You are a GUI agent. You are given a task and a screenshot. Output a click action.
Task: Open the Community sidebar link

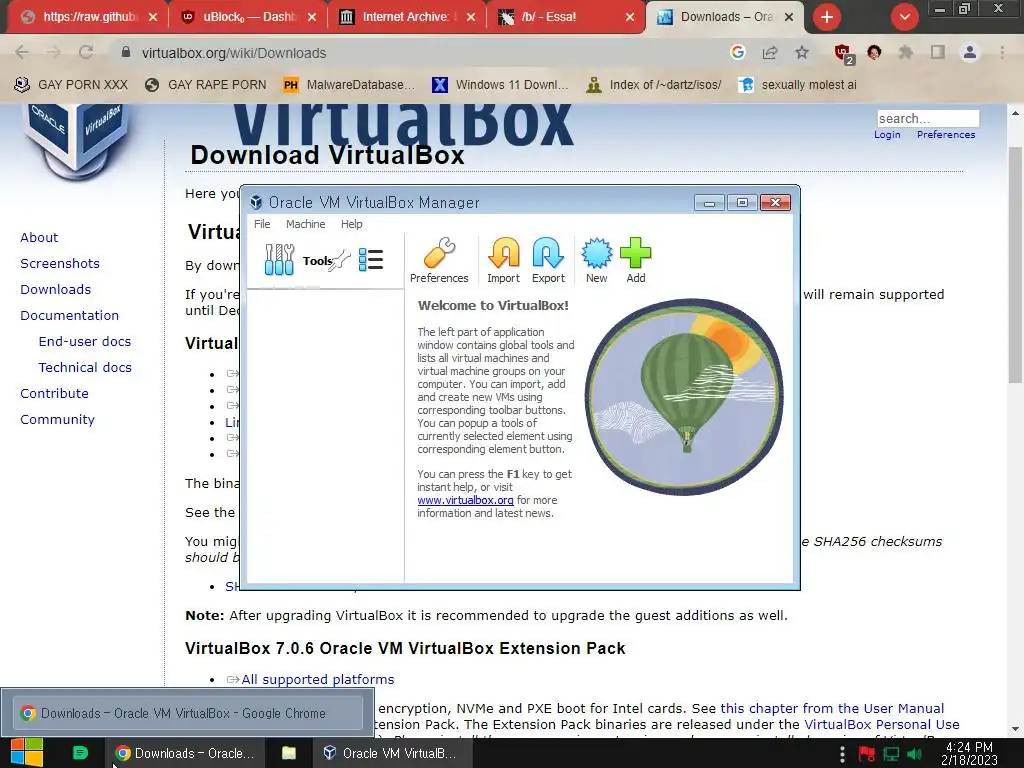(57, 420)
